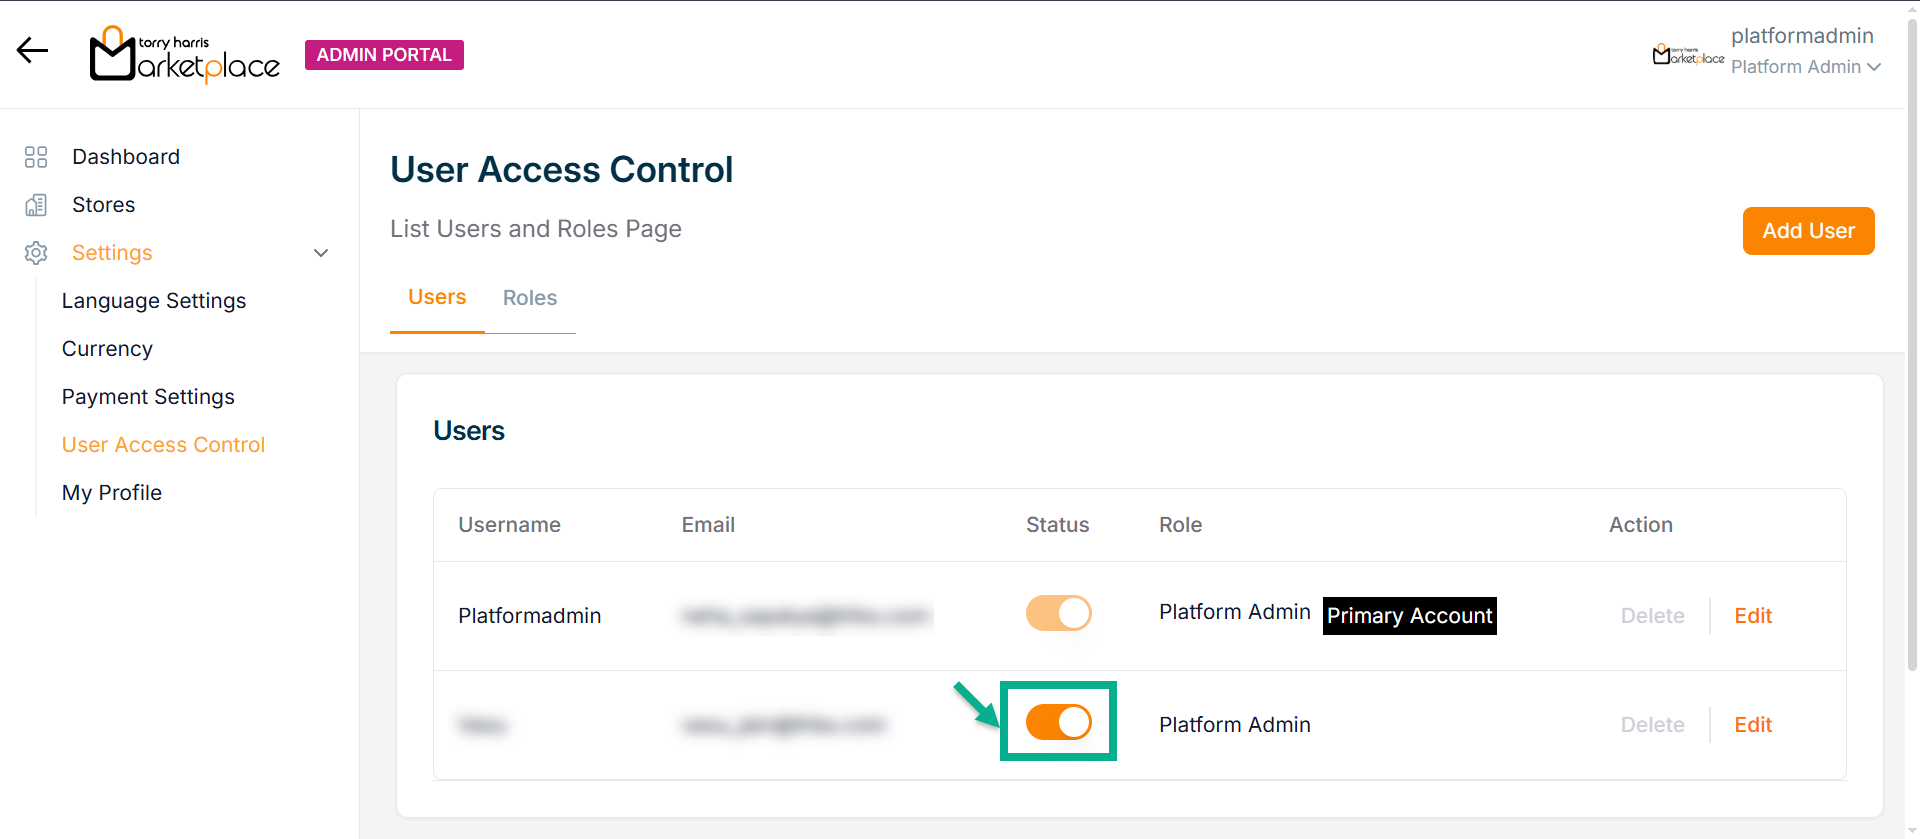
Task: Click the page vertical scrollbar
Action: [1912, 400]
